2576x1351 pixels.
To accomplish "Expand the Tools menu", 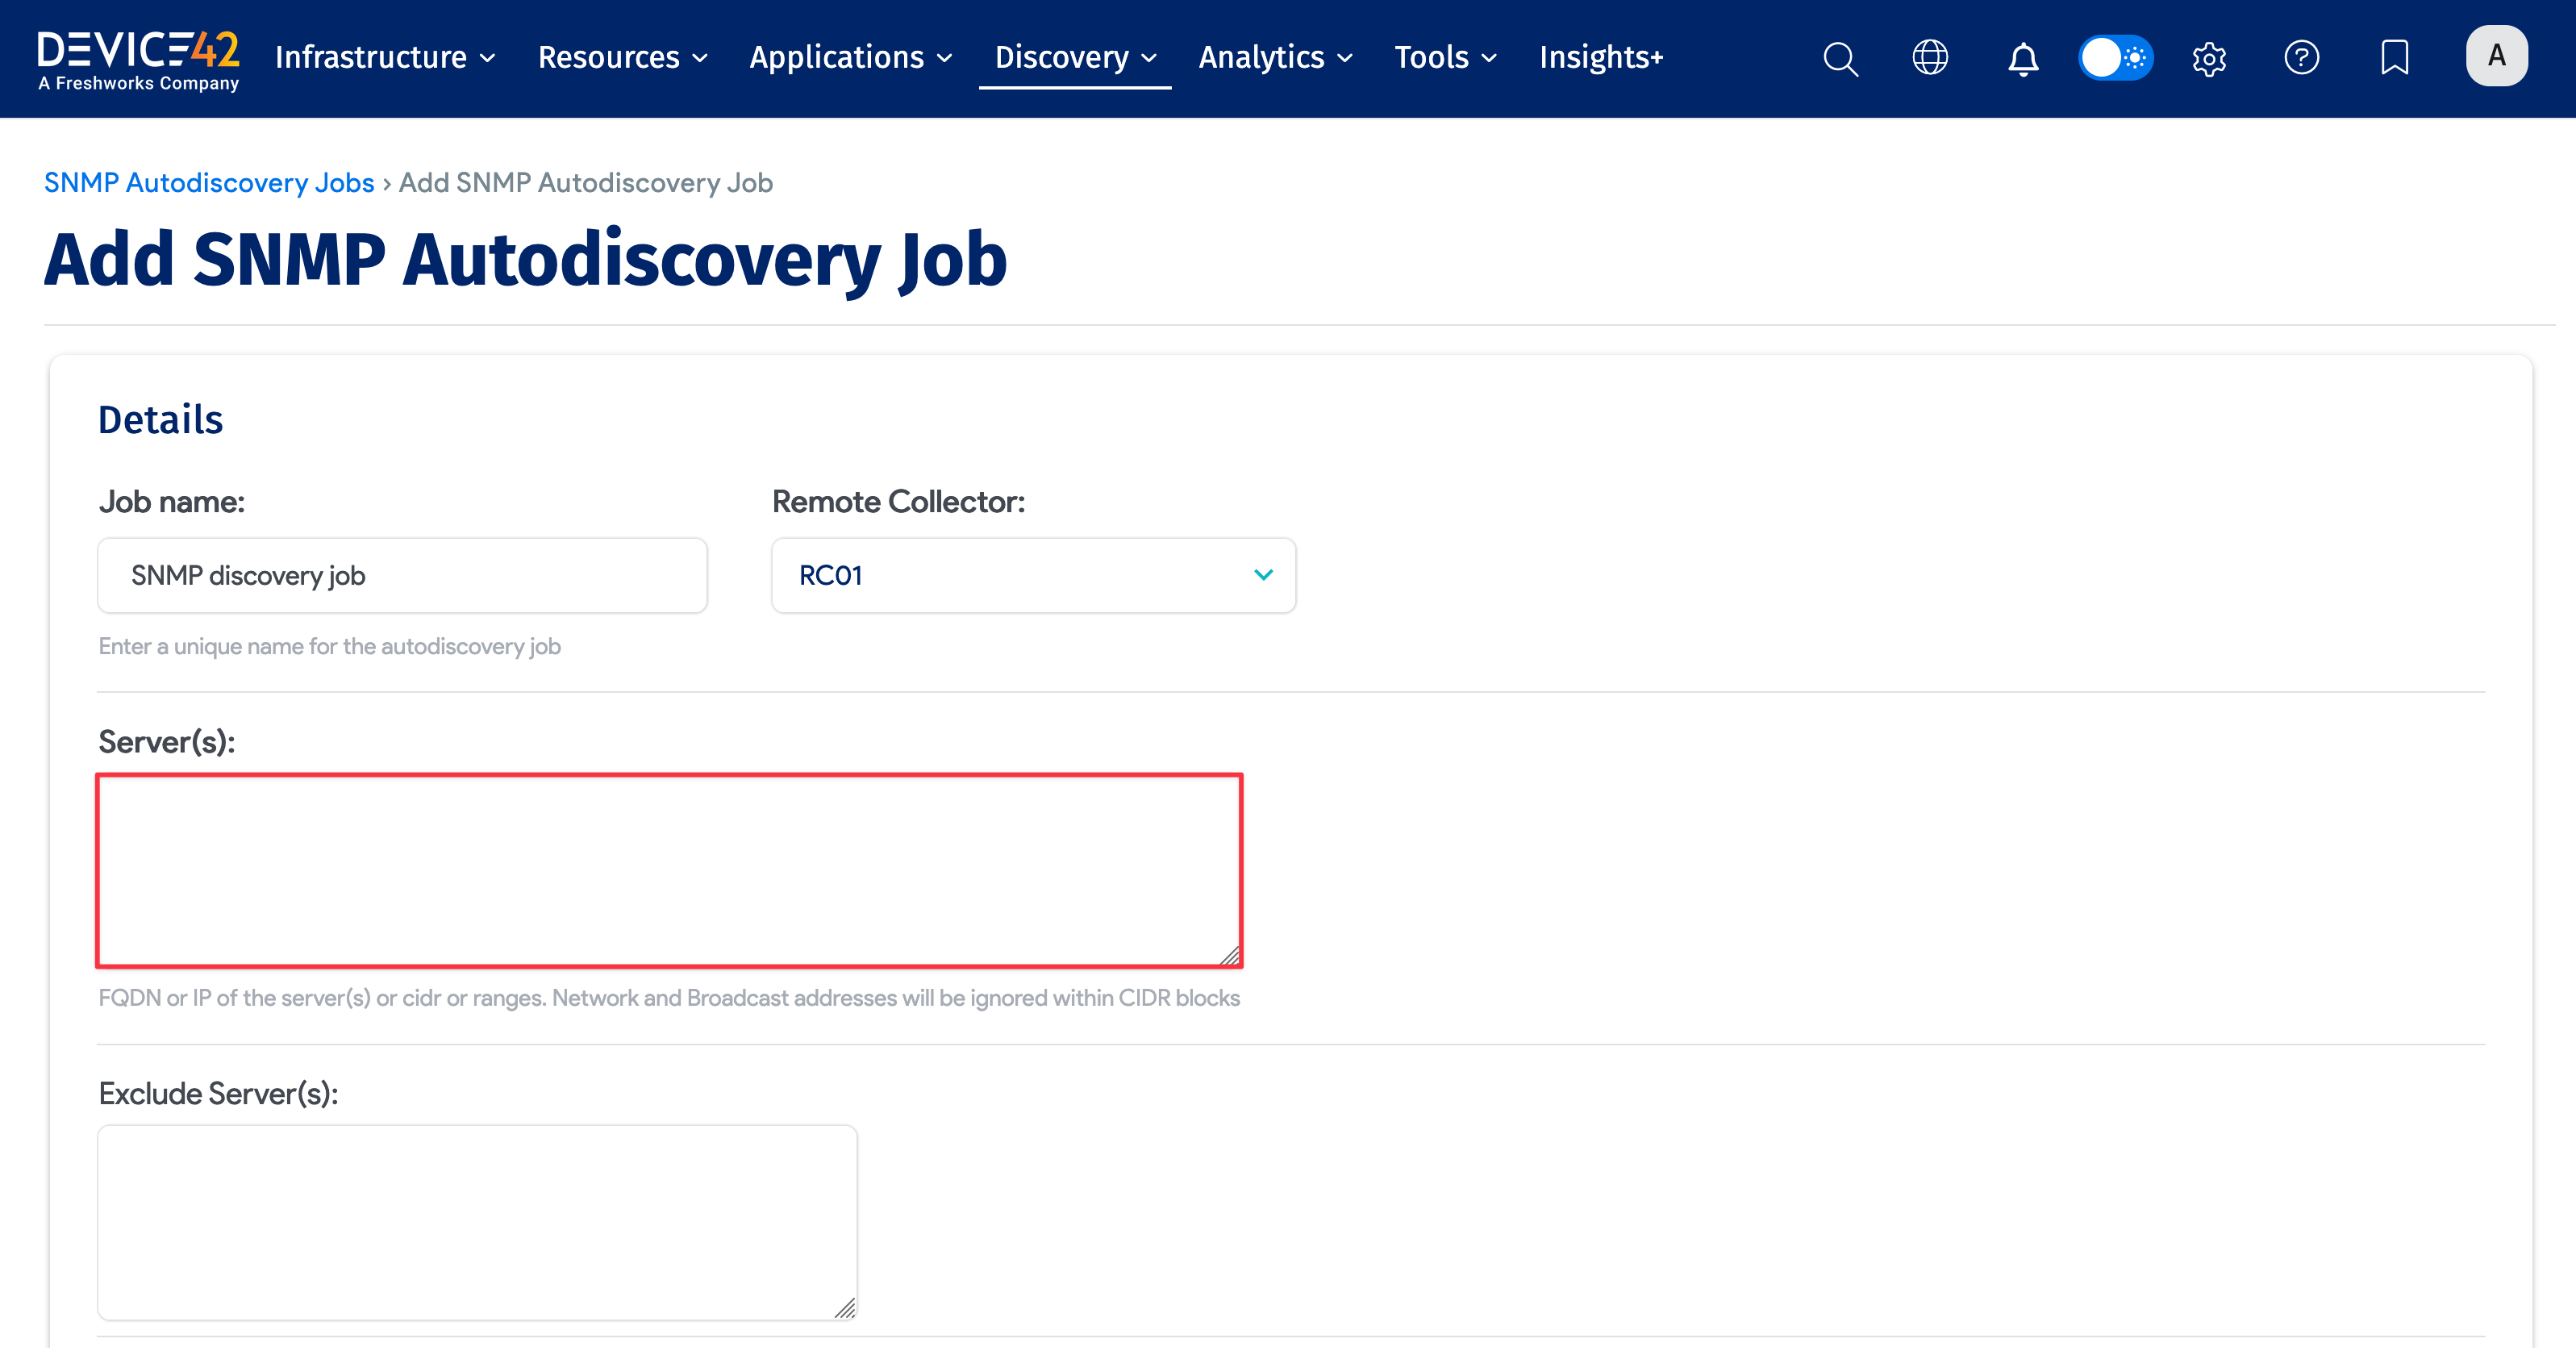I will [x=1445, y=58].
